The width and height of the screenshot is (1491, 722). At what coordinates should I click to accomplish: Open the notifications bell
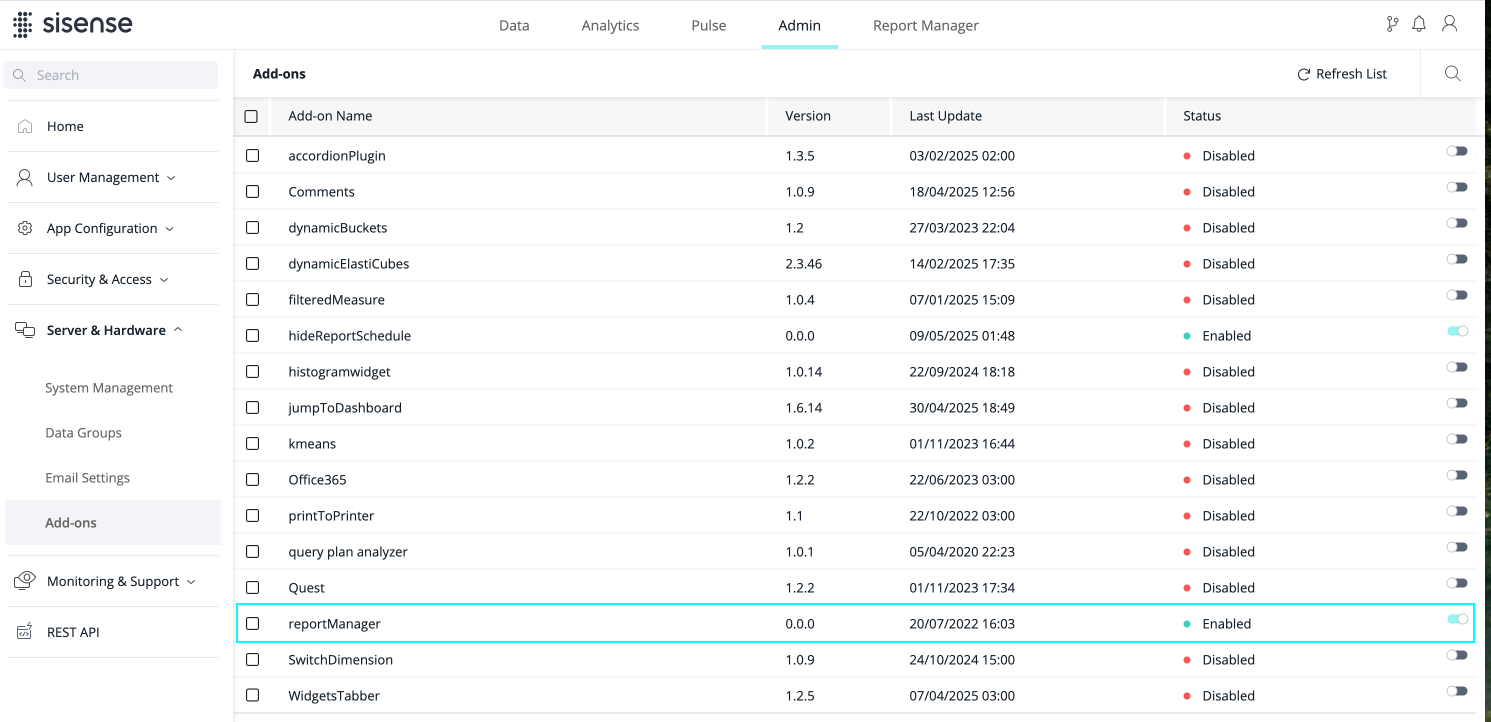tap(1419, 24)
